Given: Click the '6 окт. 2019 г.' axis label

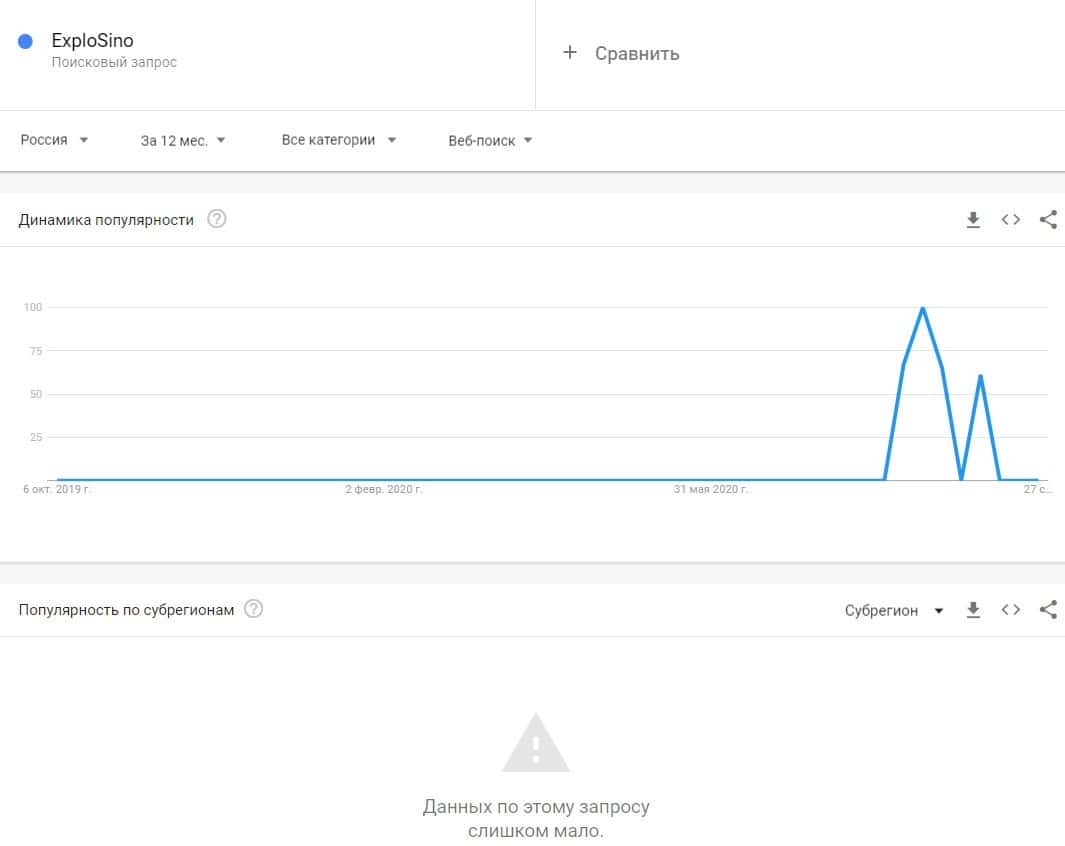Looking at the screenshot, I should 56,489.
